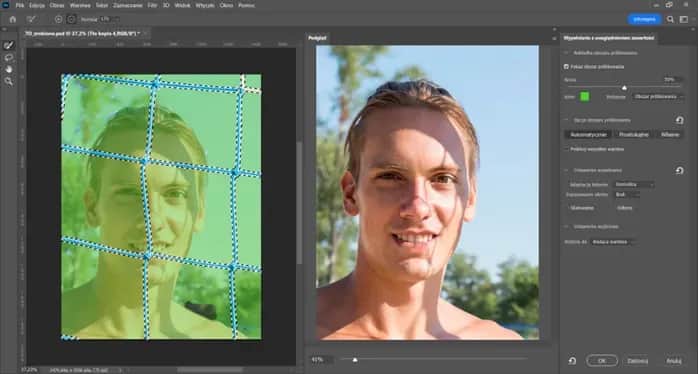Close the document tab with its X
Image resolution: width=698 pixels, height=374 pixels.
[x=144, y=33]
